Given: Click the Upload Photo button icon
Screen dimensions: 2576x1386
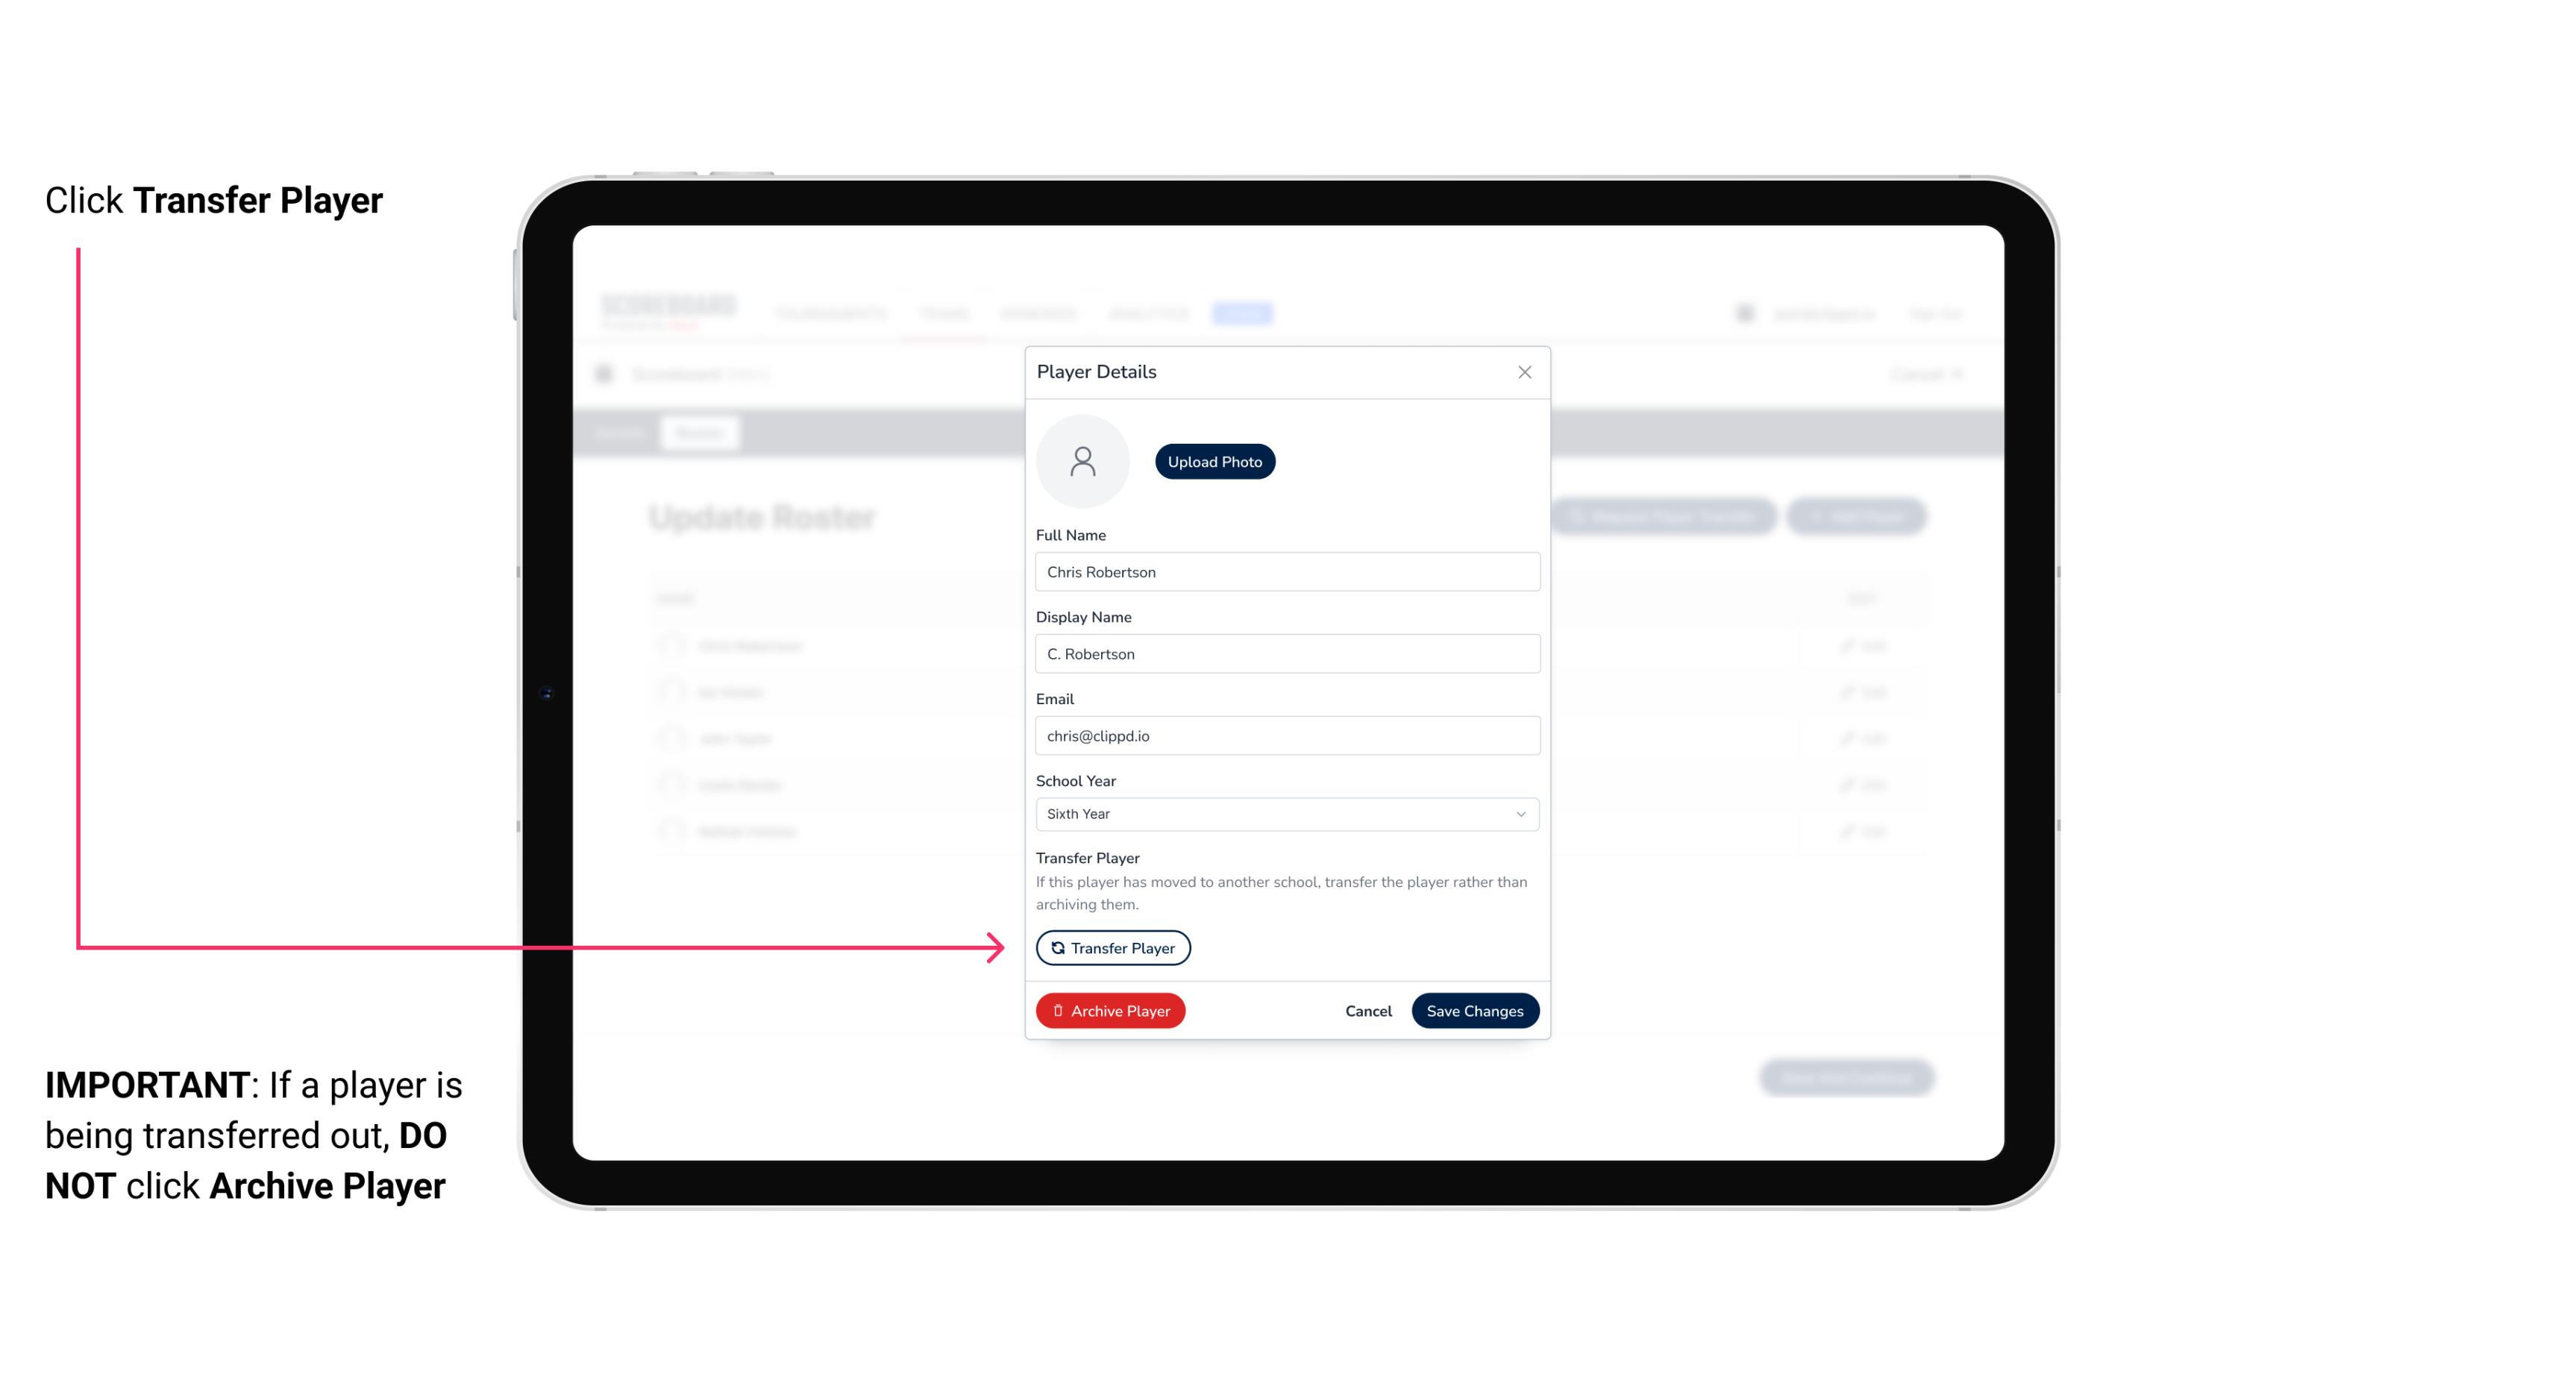Looking at the screenshot, I should (x=1215, y=461).
